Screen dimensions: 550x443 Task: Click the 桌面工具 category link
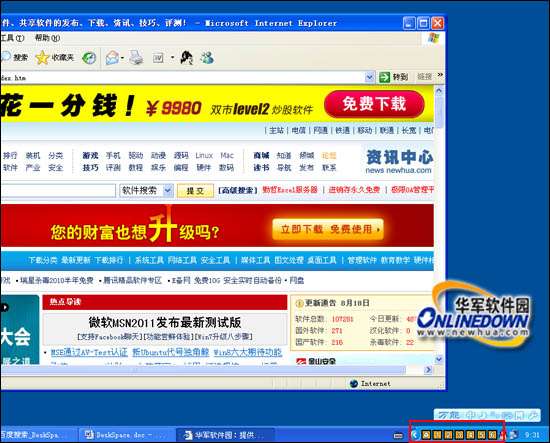[x=322, y=260]
